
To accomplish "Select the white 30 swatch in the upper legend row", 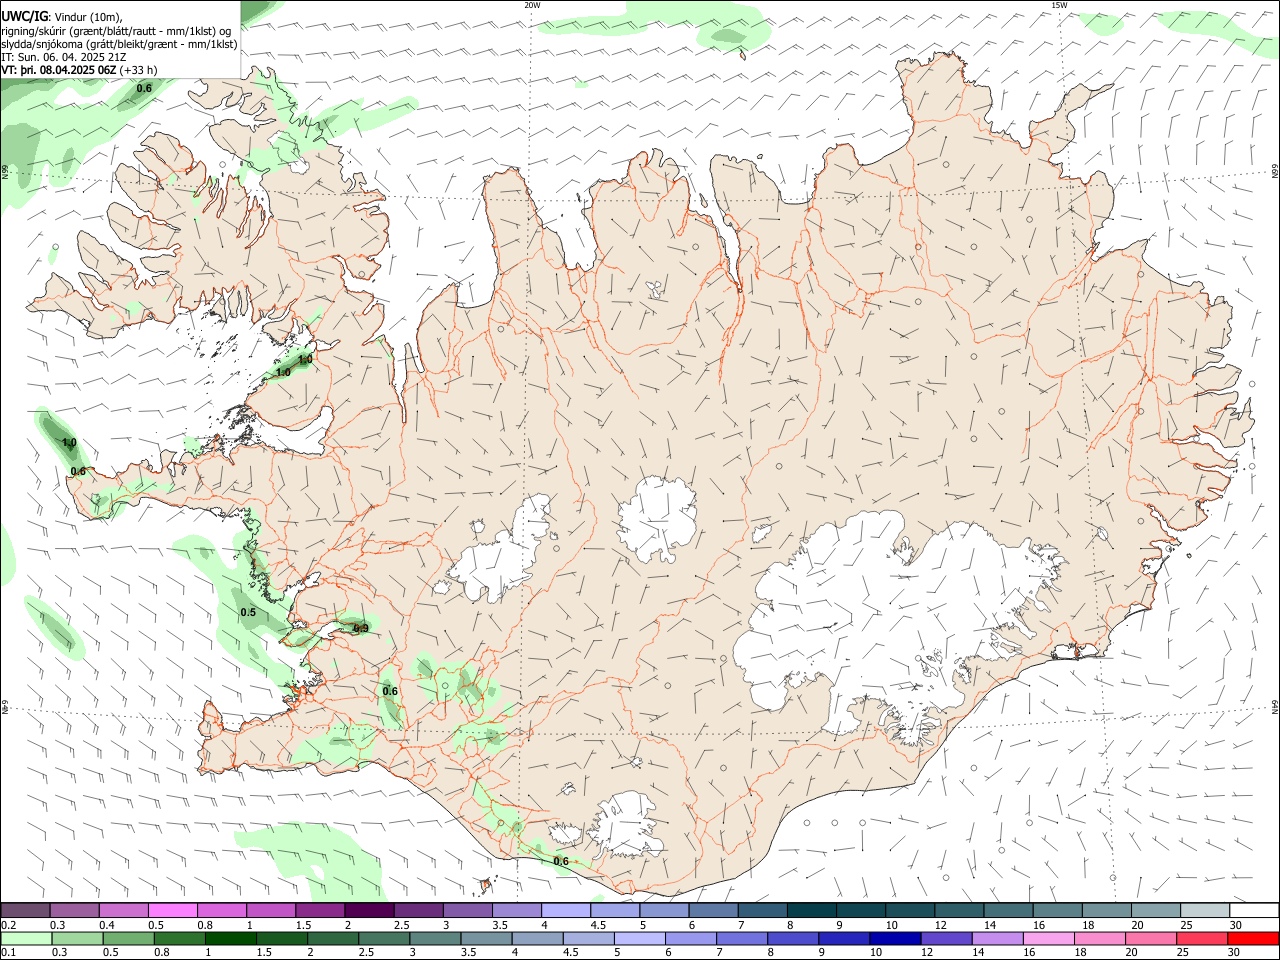I will tap(1253, 911).
